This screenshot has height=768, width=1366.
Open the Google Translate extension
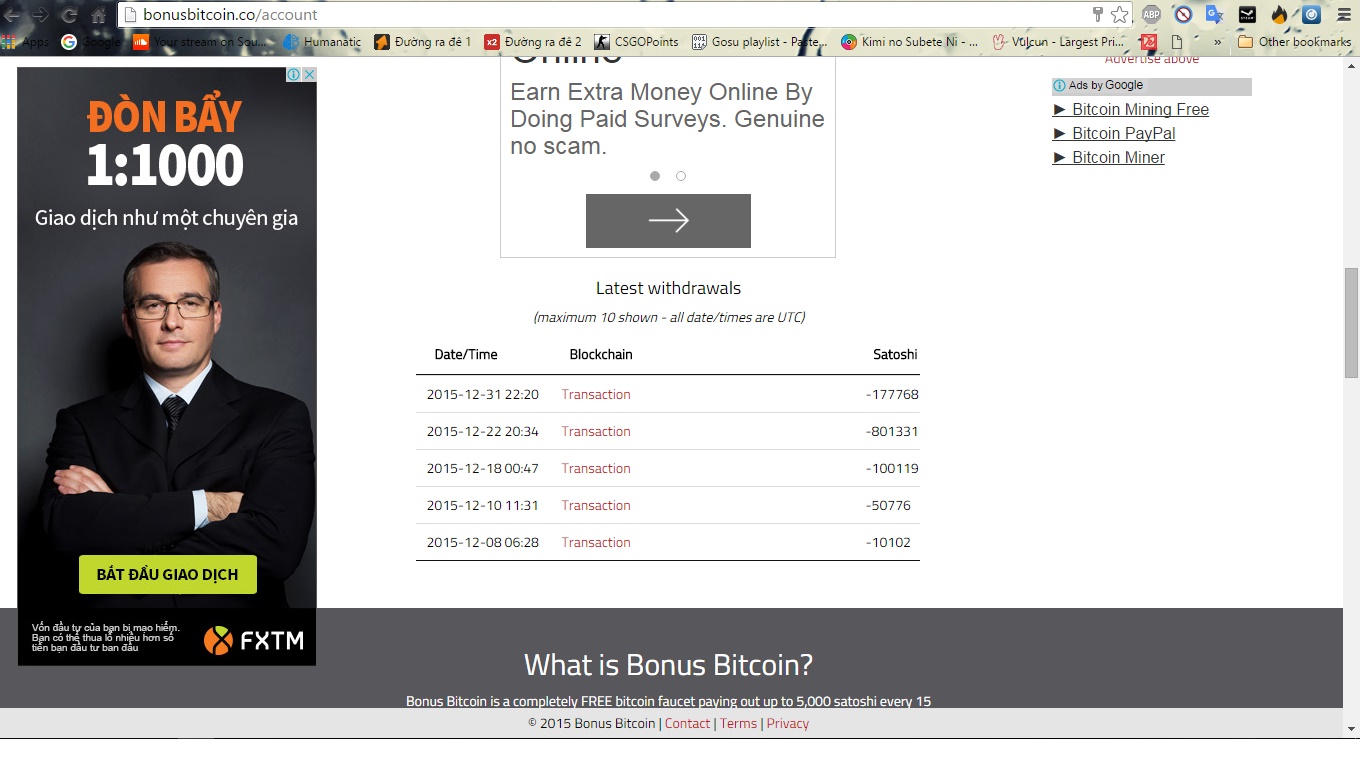point(1215,15)
